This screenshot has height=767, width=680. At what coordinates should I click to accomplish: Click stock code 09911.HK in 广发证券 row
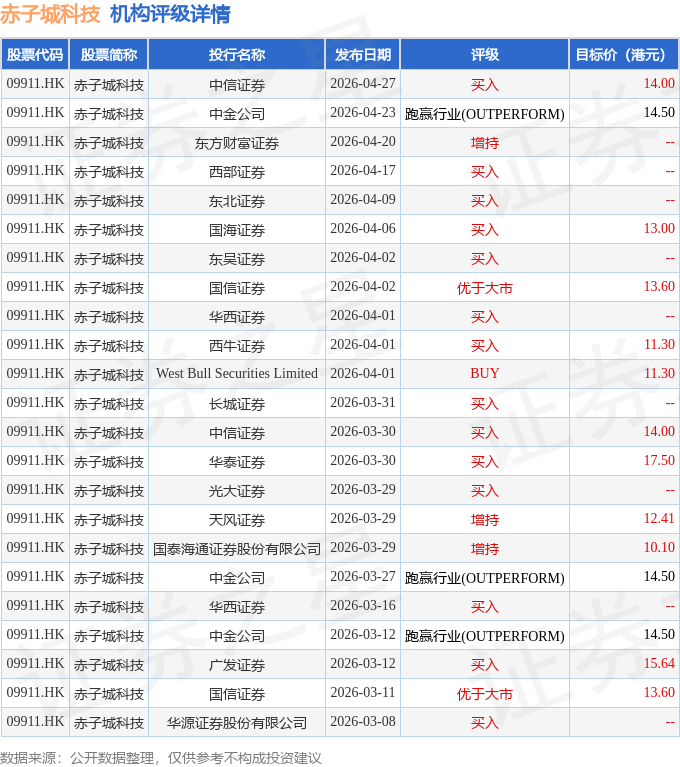pos(35,663)
